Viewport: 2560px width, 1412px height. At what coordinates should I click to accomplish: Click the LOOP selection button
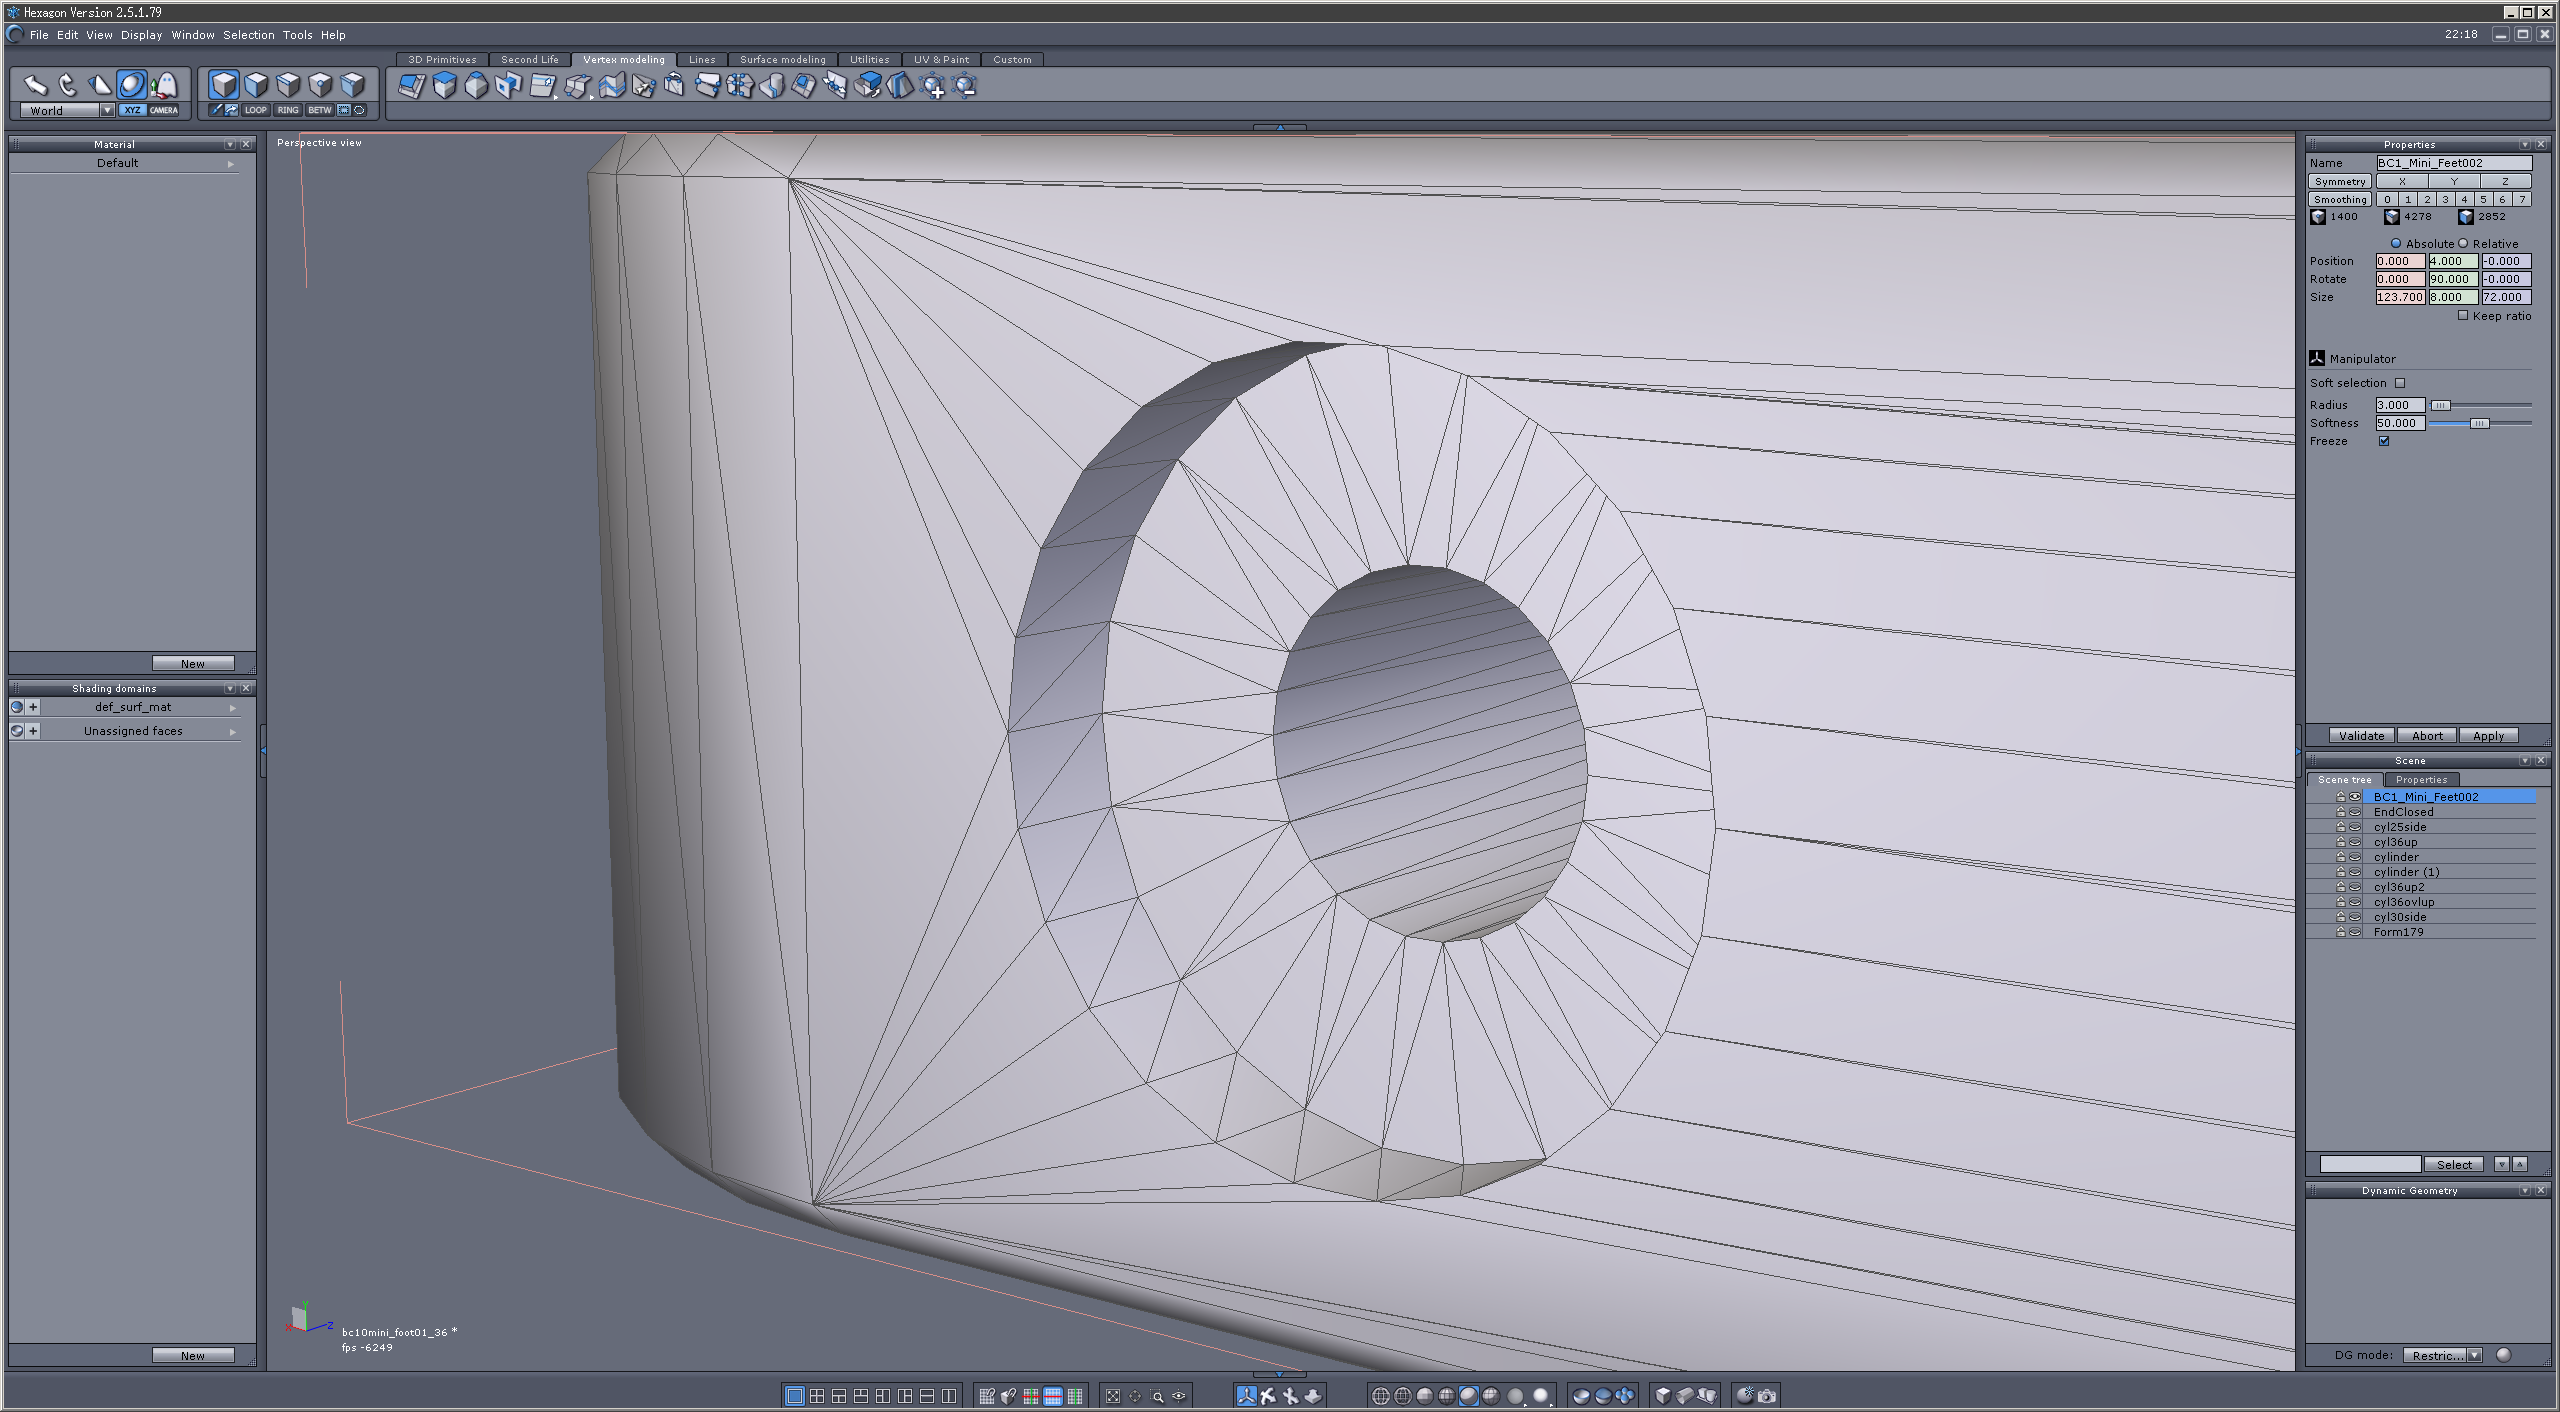[255, 110]
